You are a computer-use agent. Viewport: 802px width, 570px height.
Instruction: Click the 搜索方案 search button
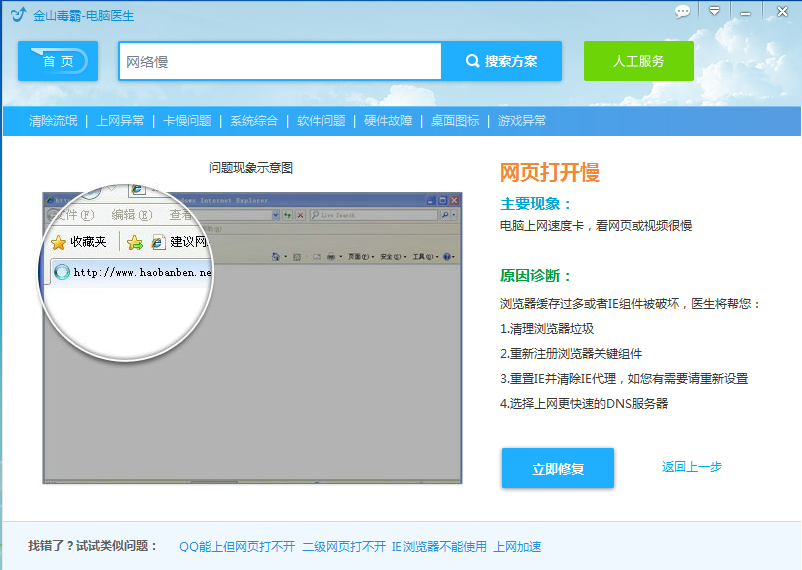tap(501, 61)
